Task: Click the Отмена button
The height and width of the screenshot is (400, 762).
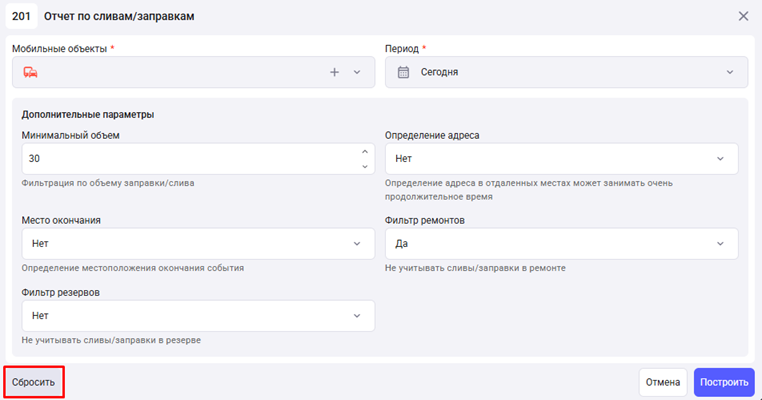Action: 662,382
